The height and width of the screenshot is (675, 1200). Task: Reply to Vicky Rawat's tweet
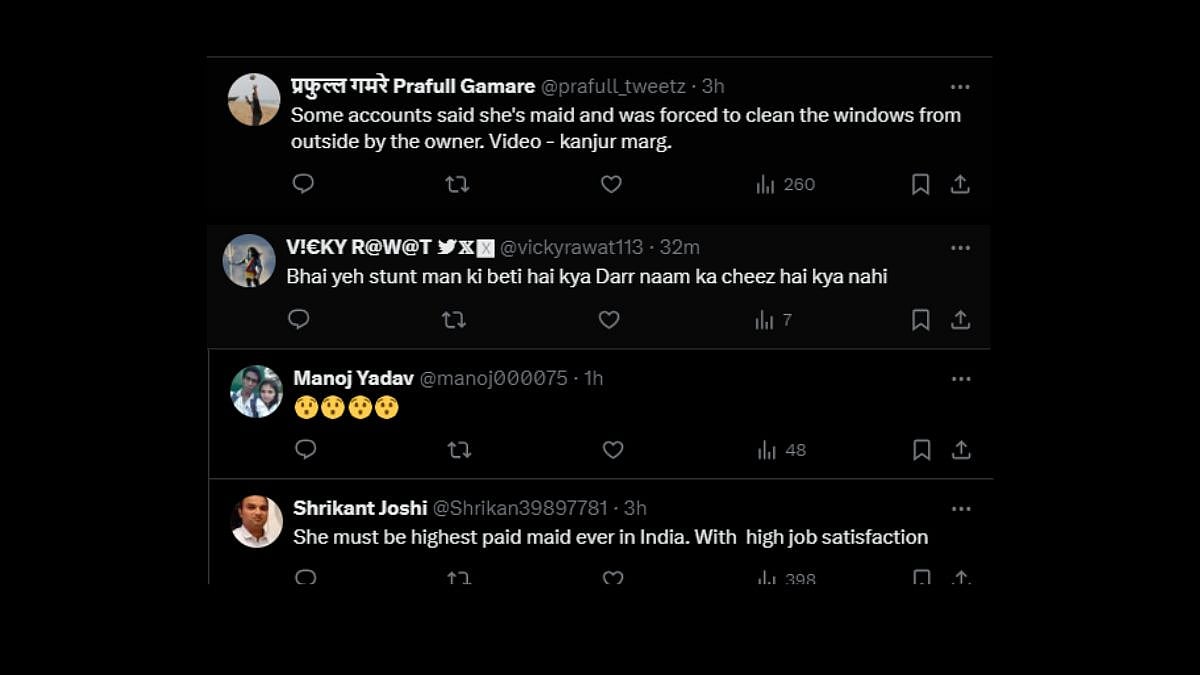pos(298,320)
